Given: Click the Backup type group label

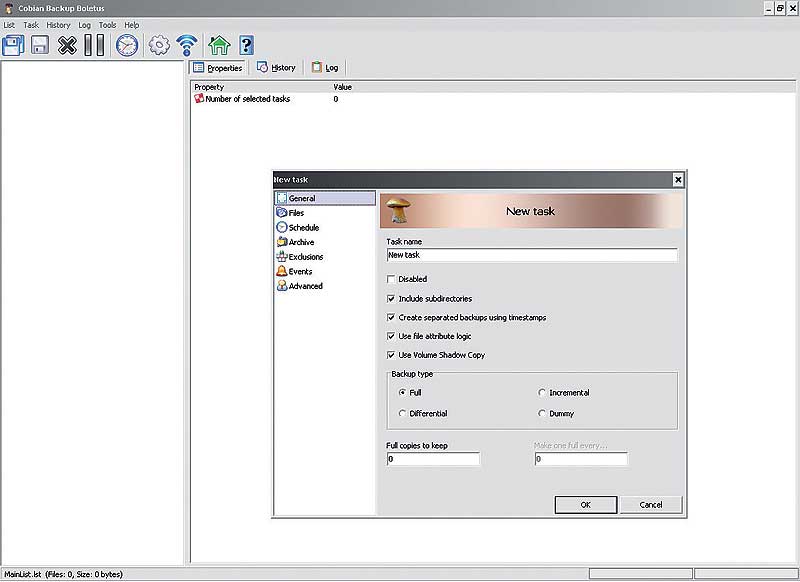Looking at the screenshot, I should (x=412, y=374).
